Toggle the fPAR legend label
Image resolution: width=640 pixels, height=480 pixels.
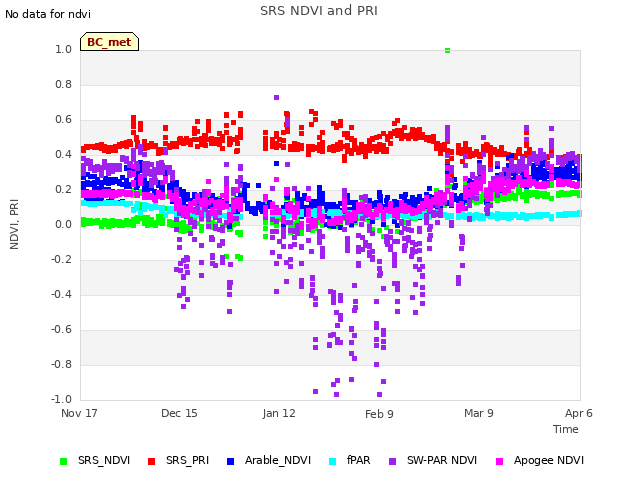pos(359,460)
